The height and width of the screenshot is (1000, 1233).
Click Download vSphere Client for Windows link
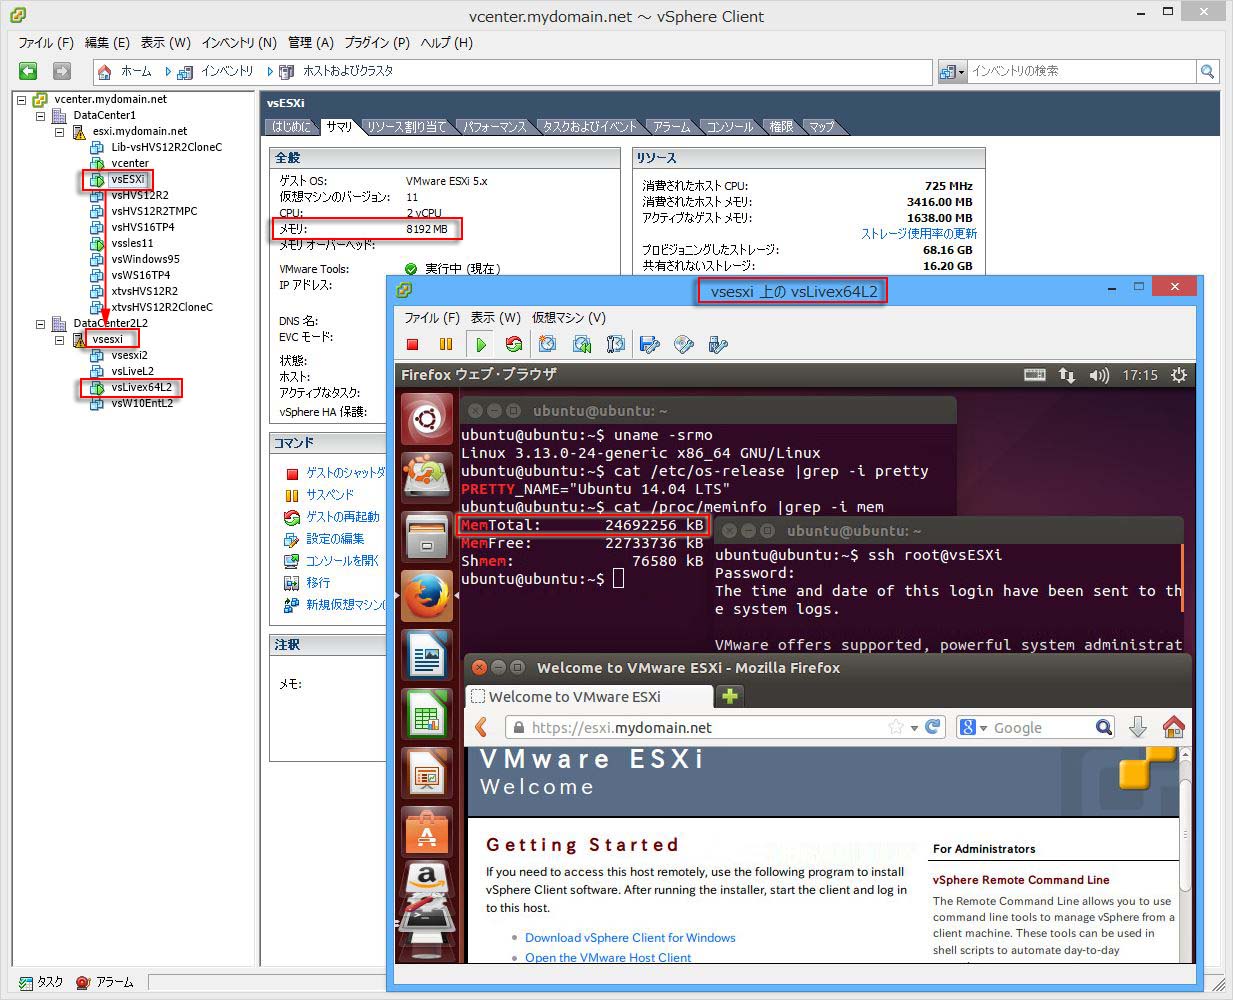point(630,938)
